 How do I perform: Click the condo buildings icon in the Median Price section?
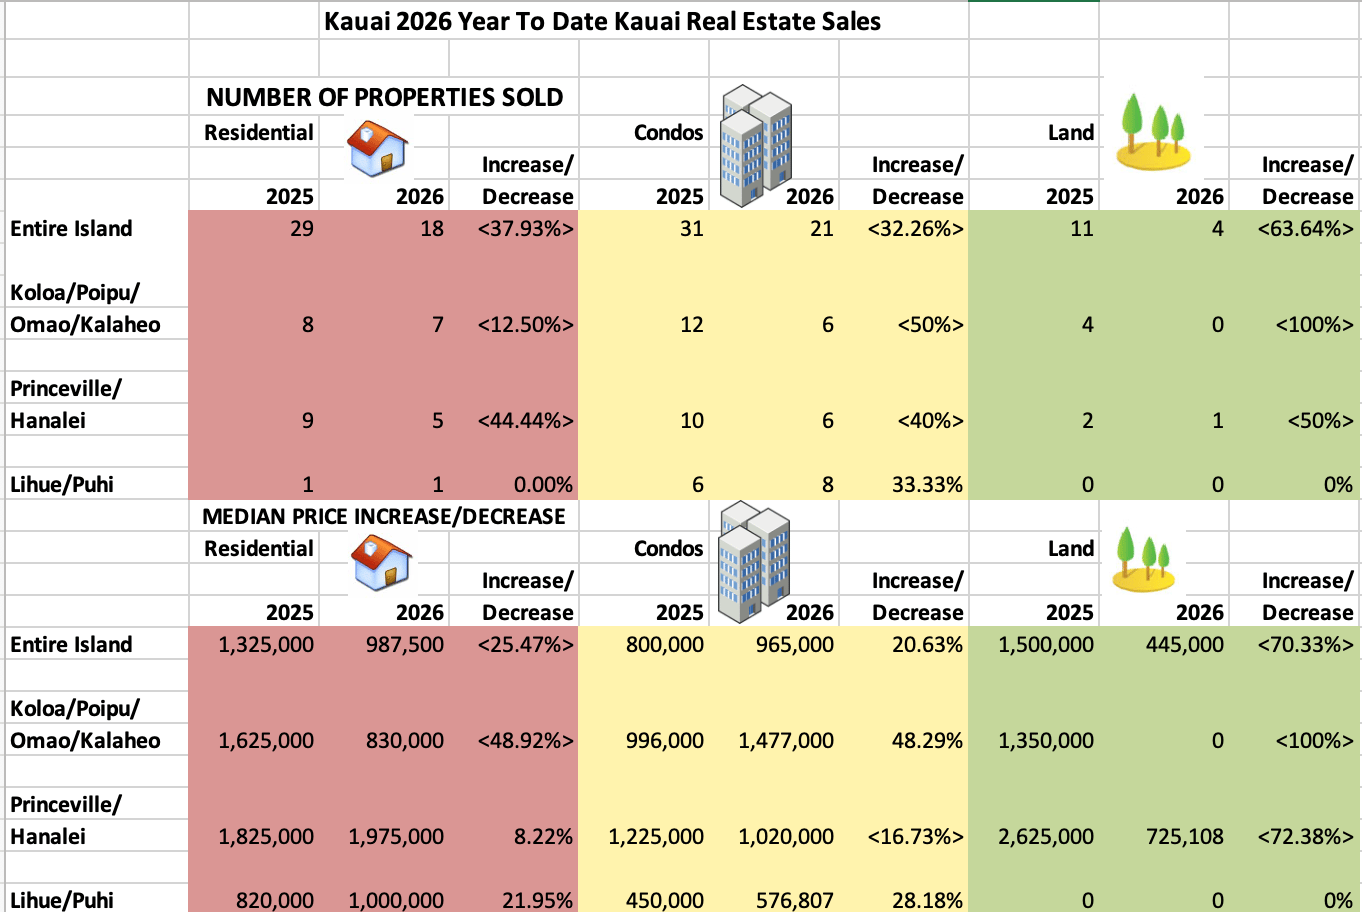(755, 558)
